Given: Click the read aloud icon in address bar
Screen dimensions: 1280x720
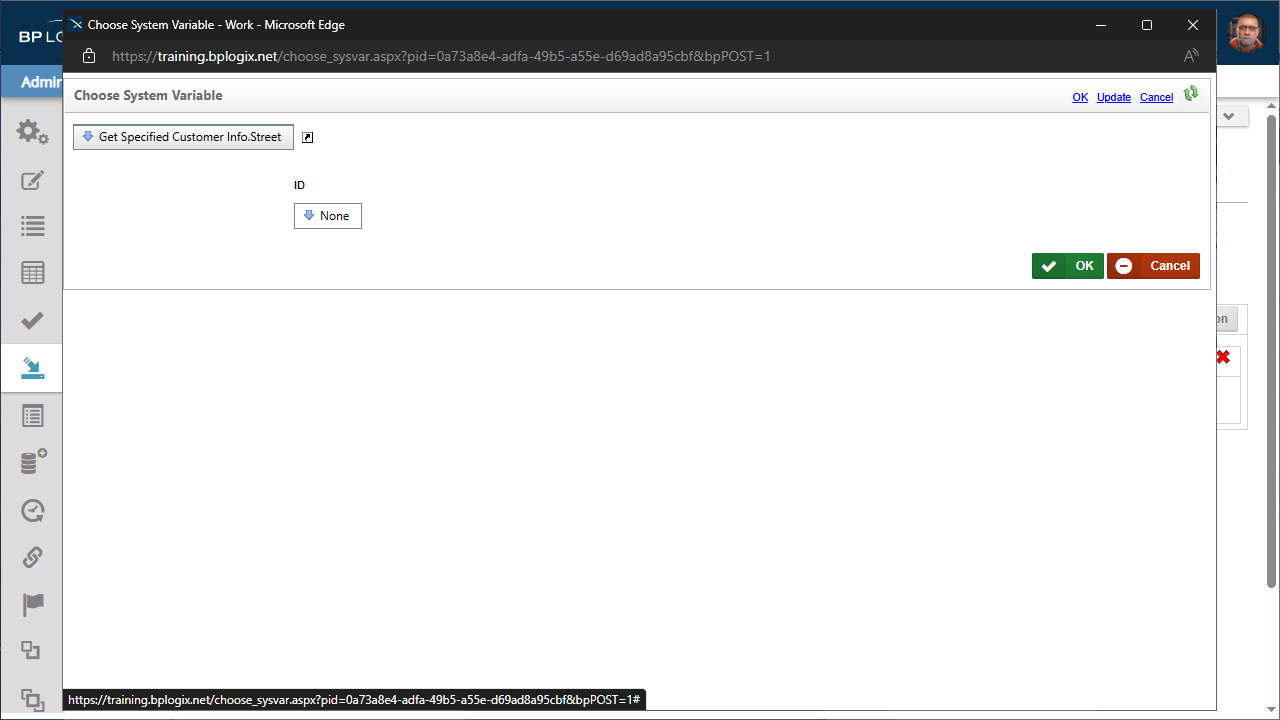Looking at the screenshot, I should [1191, 56].
